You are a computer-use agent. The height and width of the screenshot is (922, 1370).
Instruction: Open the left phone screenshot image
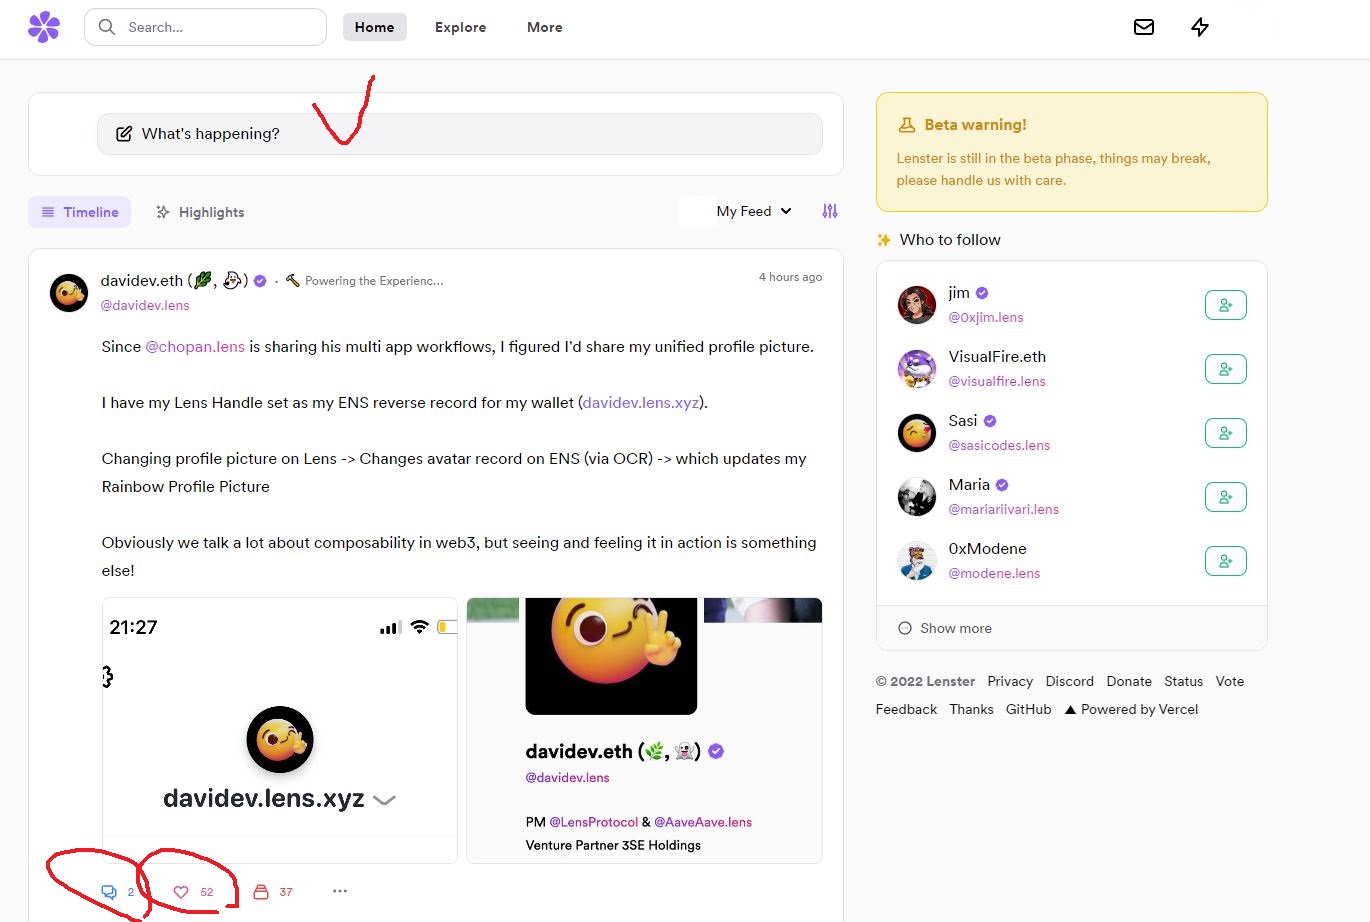pyautogui.click(x=280, y=730)
